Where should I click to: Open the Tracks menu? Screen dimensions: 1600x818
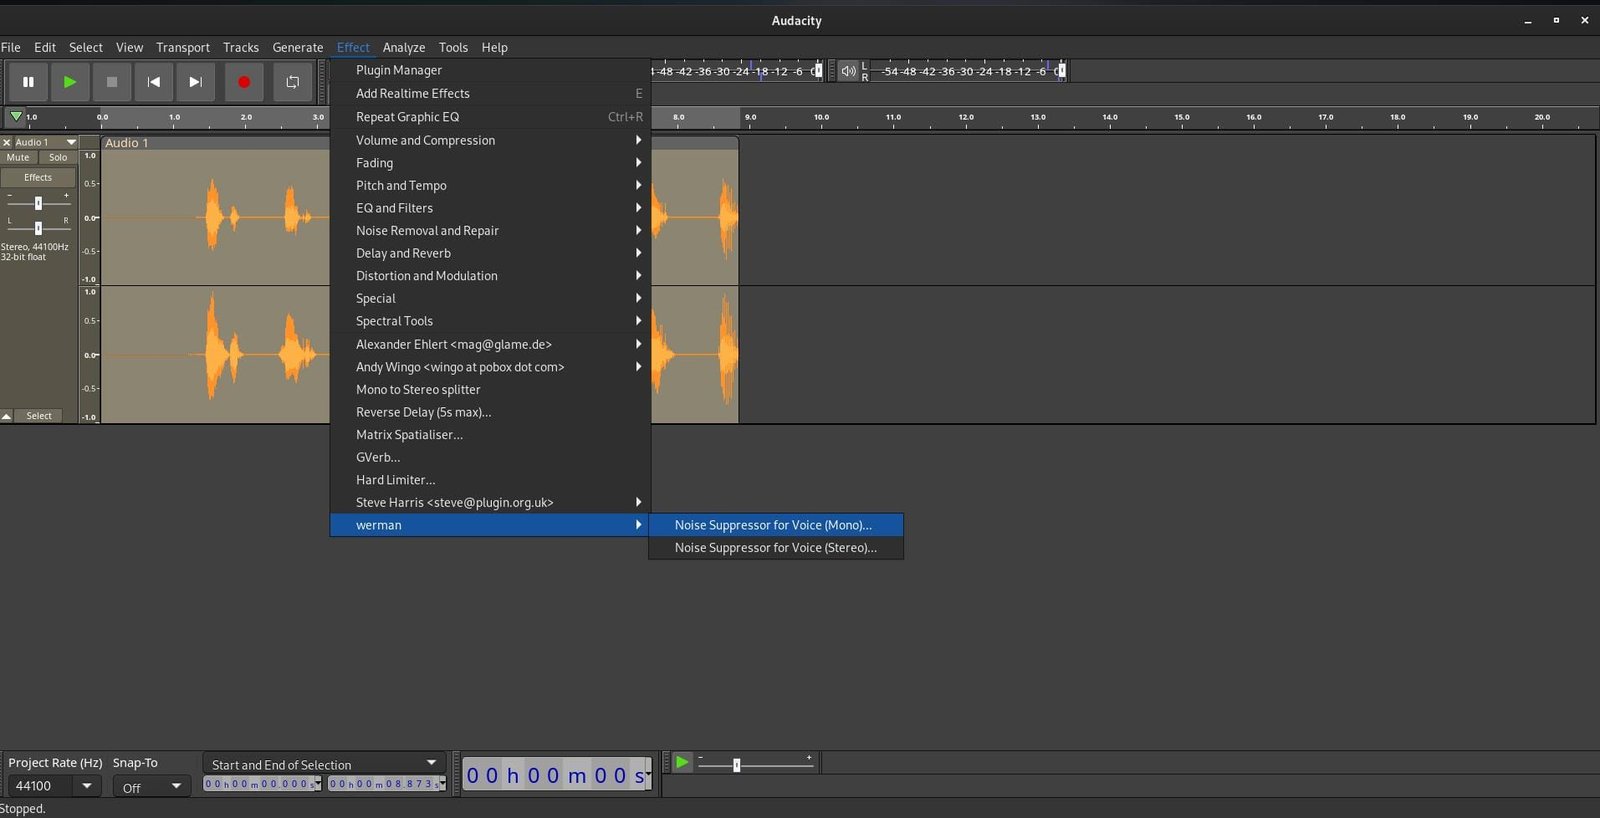(x=241, y=47)
